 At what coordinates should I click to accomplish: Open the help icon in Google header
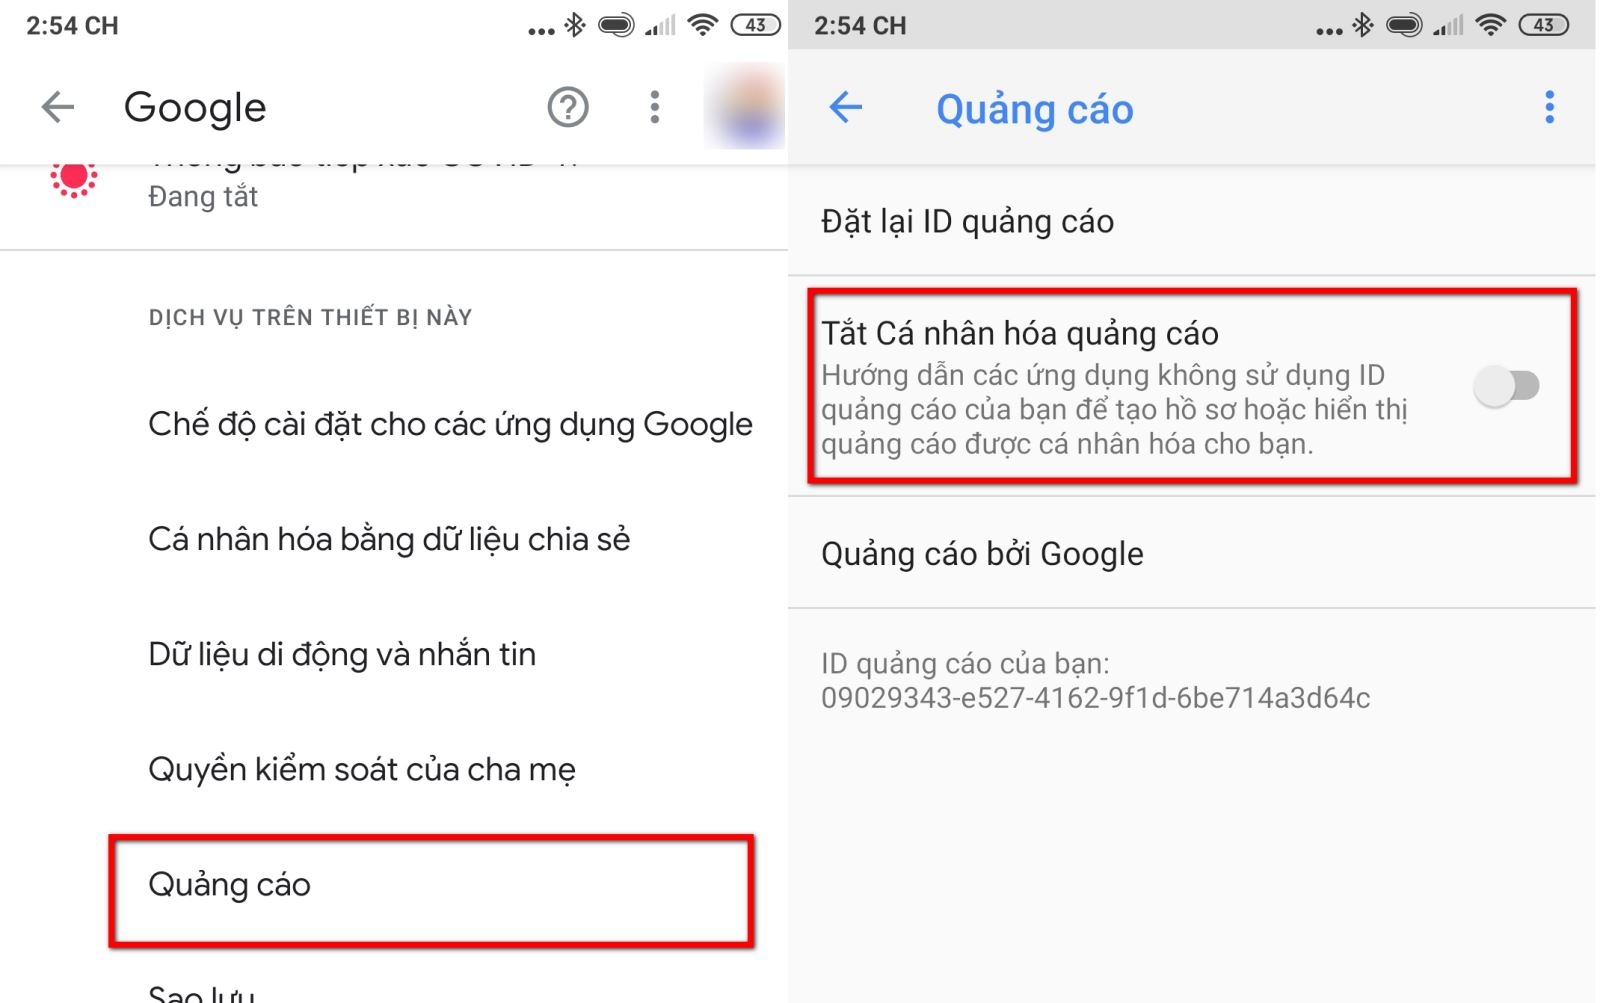tap(568, 107)
